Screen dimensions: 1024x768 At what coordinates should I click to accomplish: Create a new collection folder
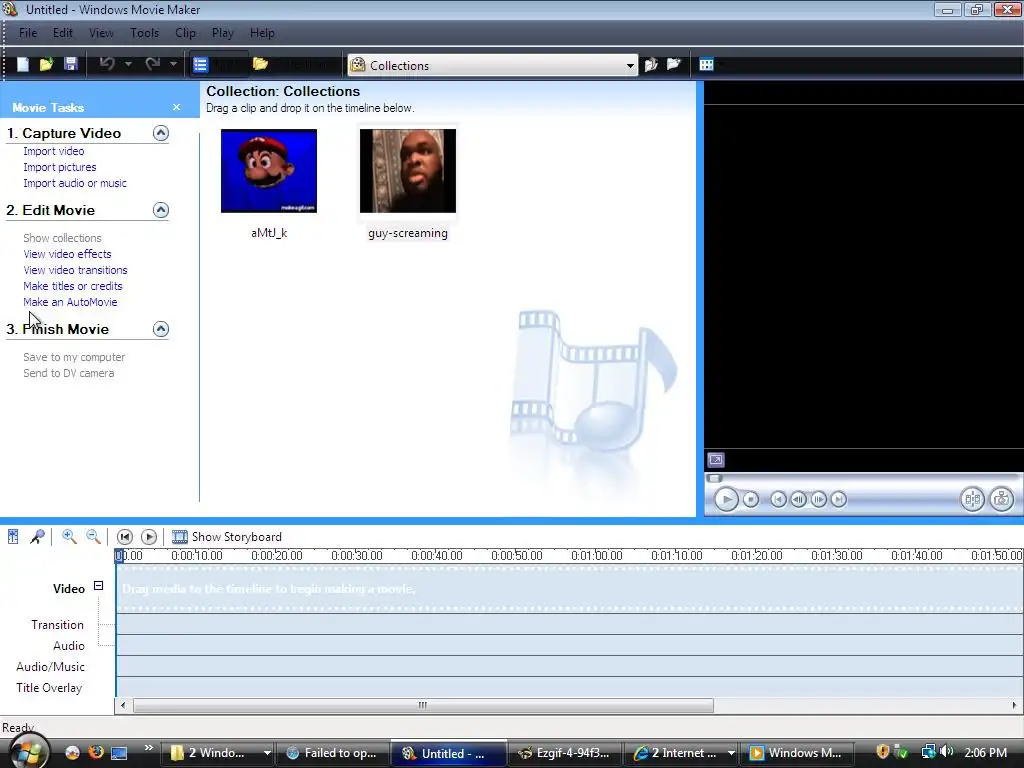pyautogui.click(x=673, y=64)
